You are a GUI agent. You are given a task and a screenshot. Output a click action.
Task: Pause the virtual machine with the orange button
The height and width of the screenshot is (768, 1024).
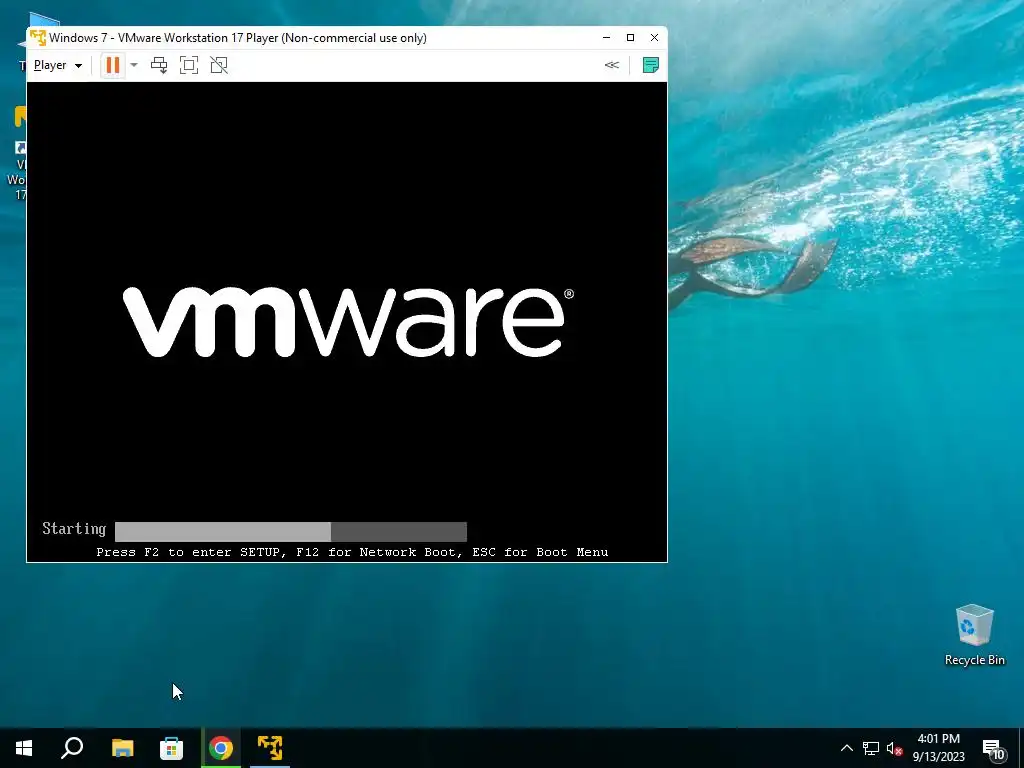click(112, 65)
